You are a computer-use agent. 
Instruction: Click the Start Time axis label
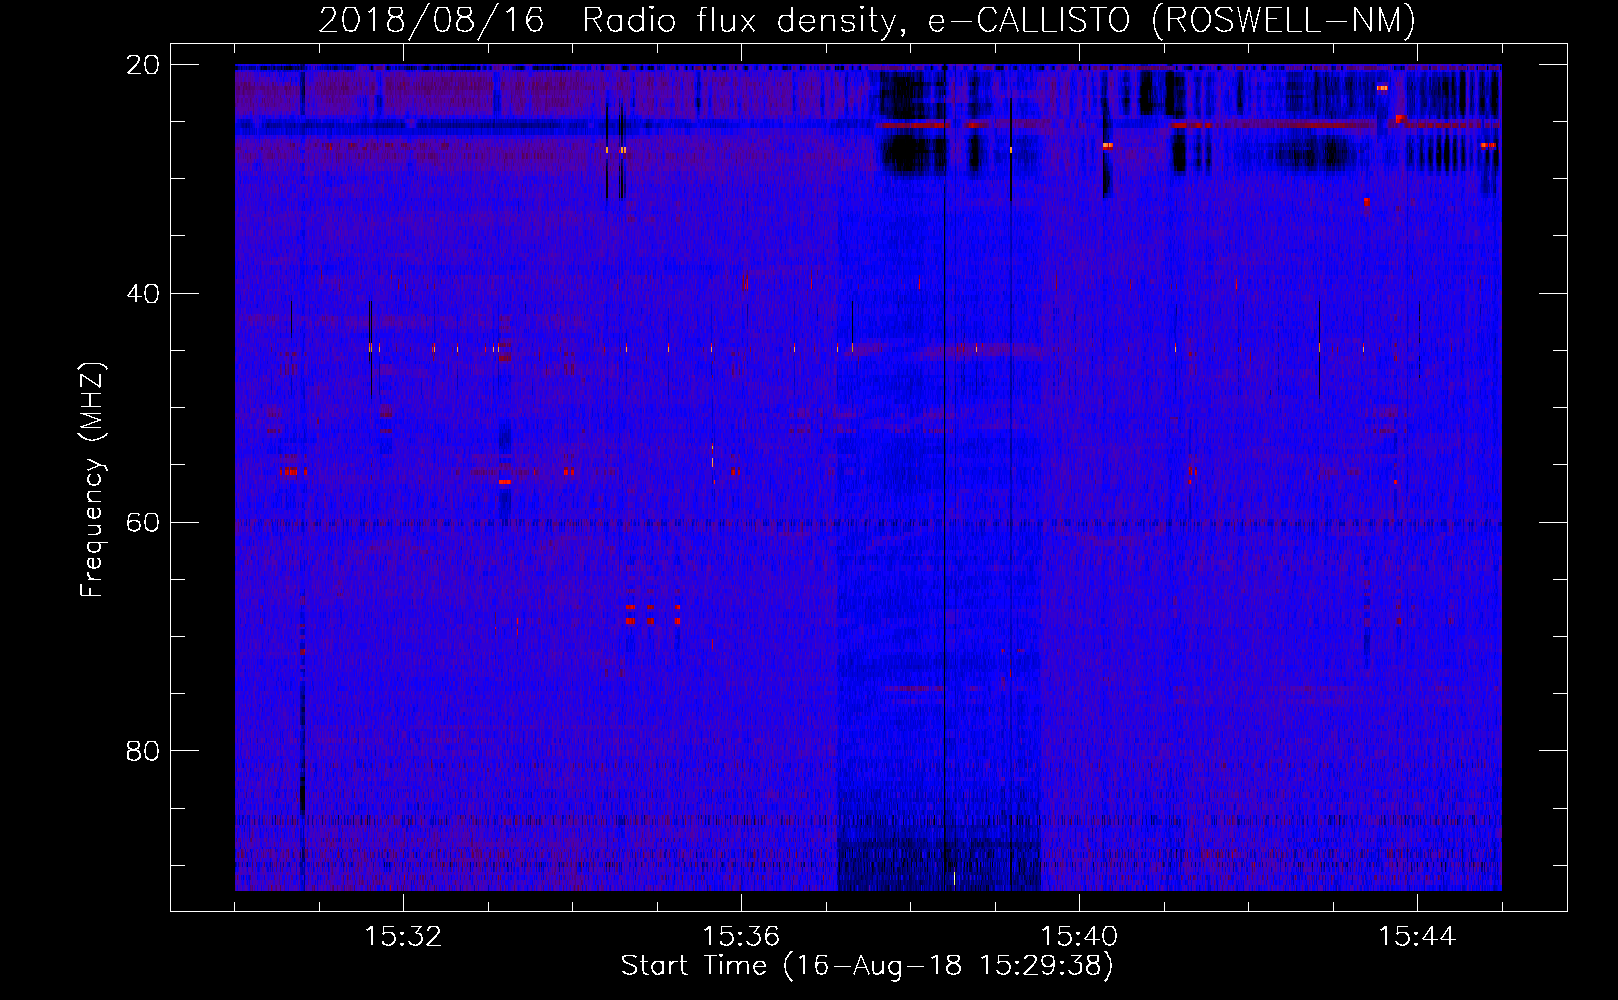pos(867,966)
